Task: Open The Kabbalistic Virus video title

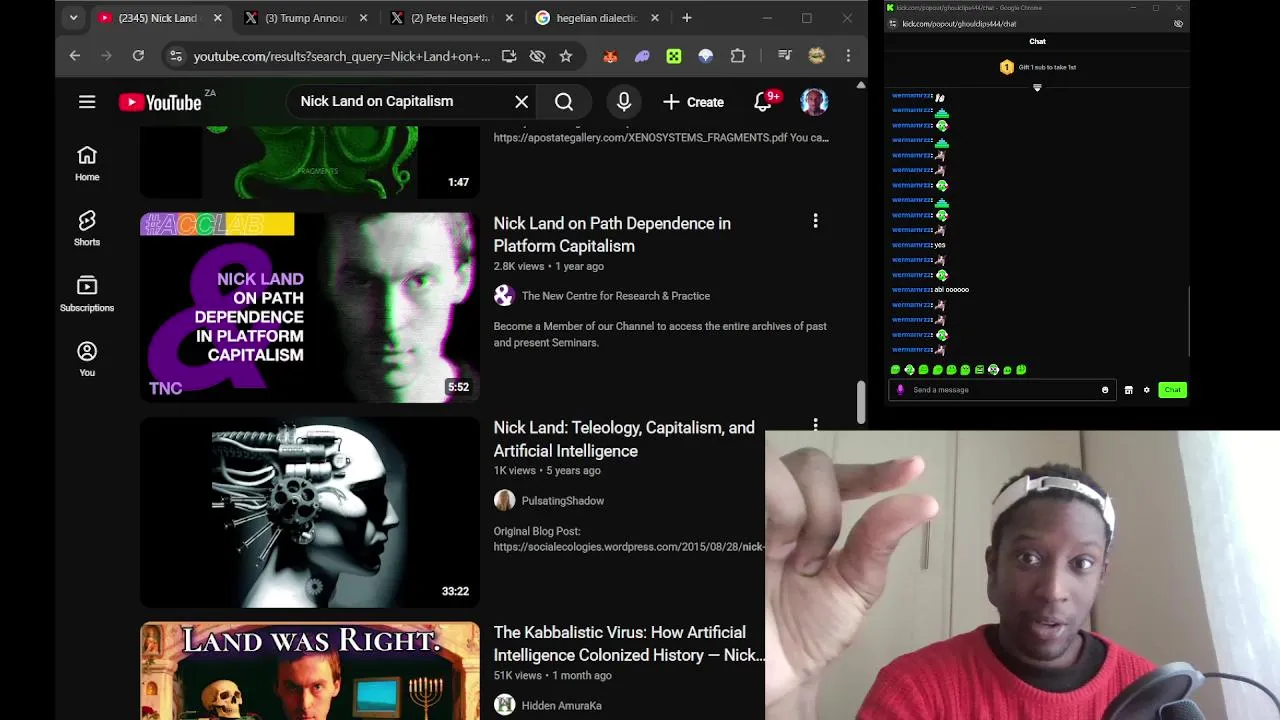Action: 629,644
